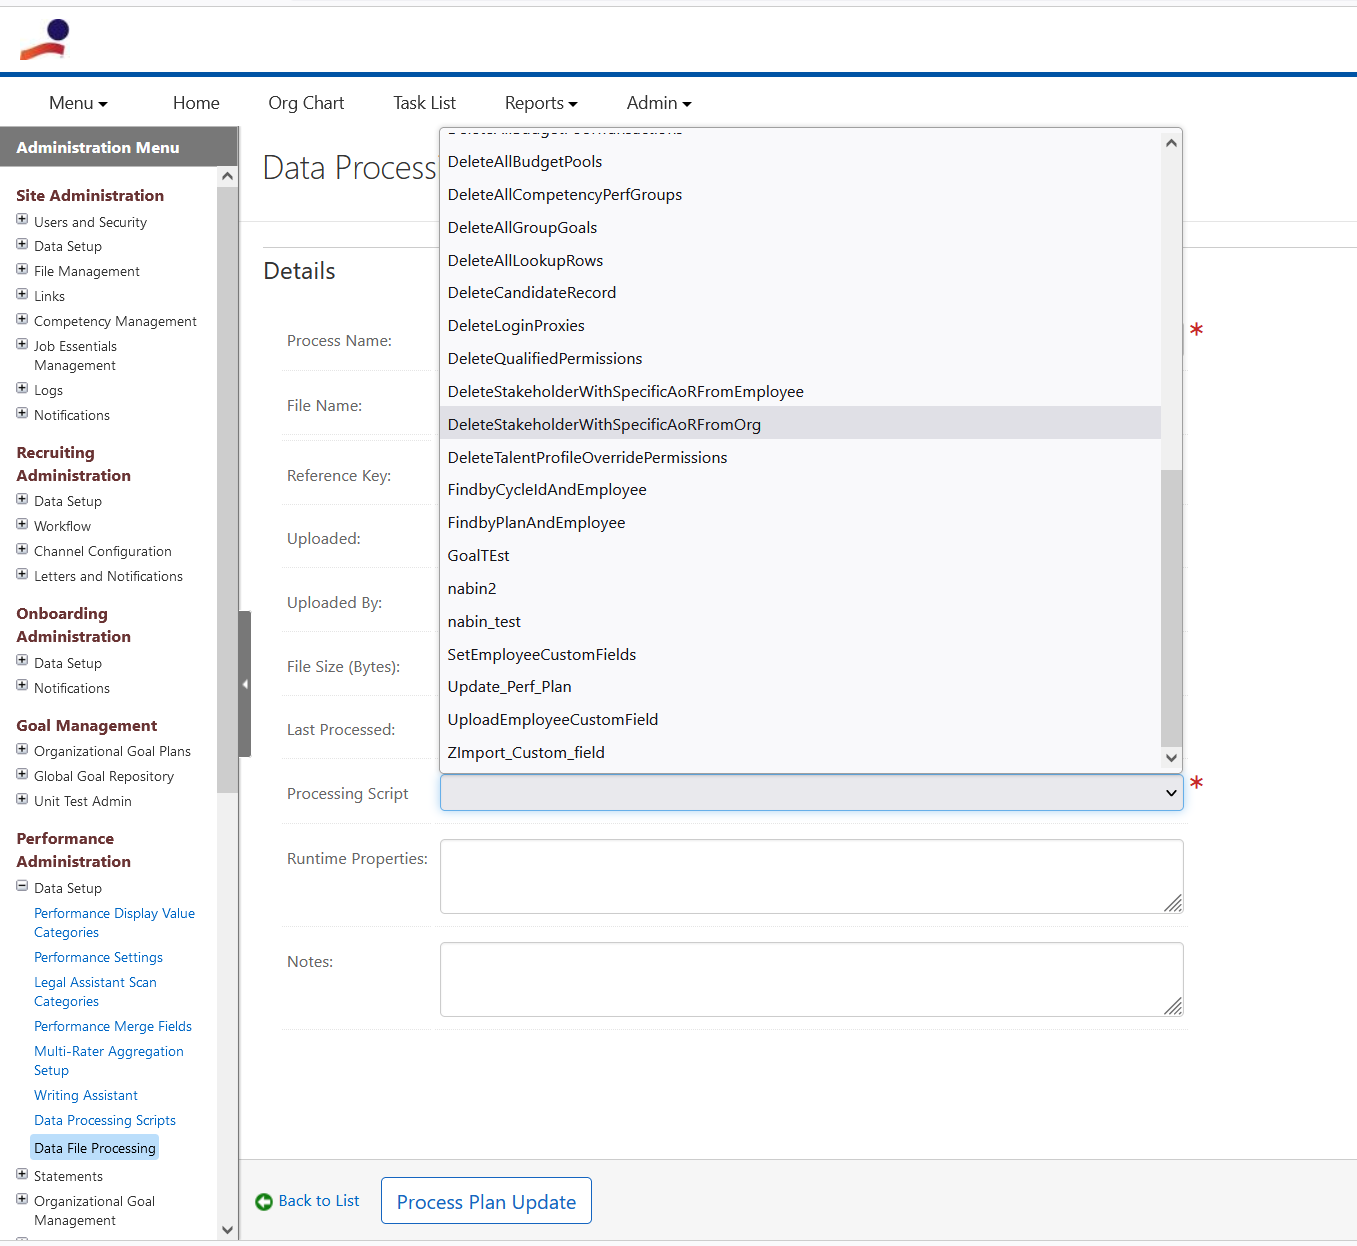Open Legal Assistant Scan Categories link
This screenshot has width=1357, height=1246.
pyautogui.click(x=95, y=992)
